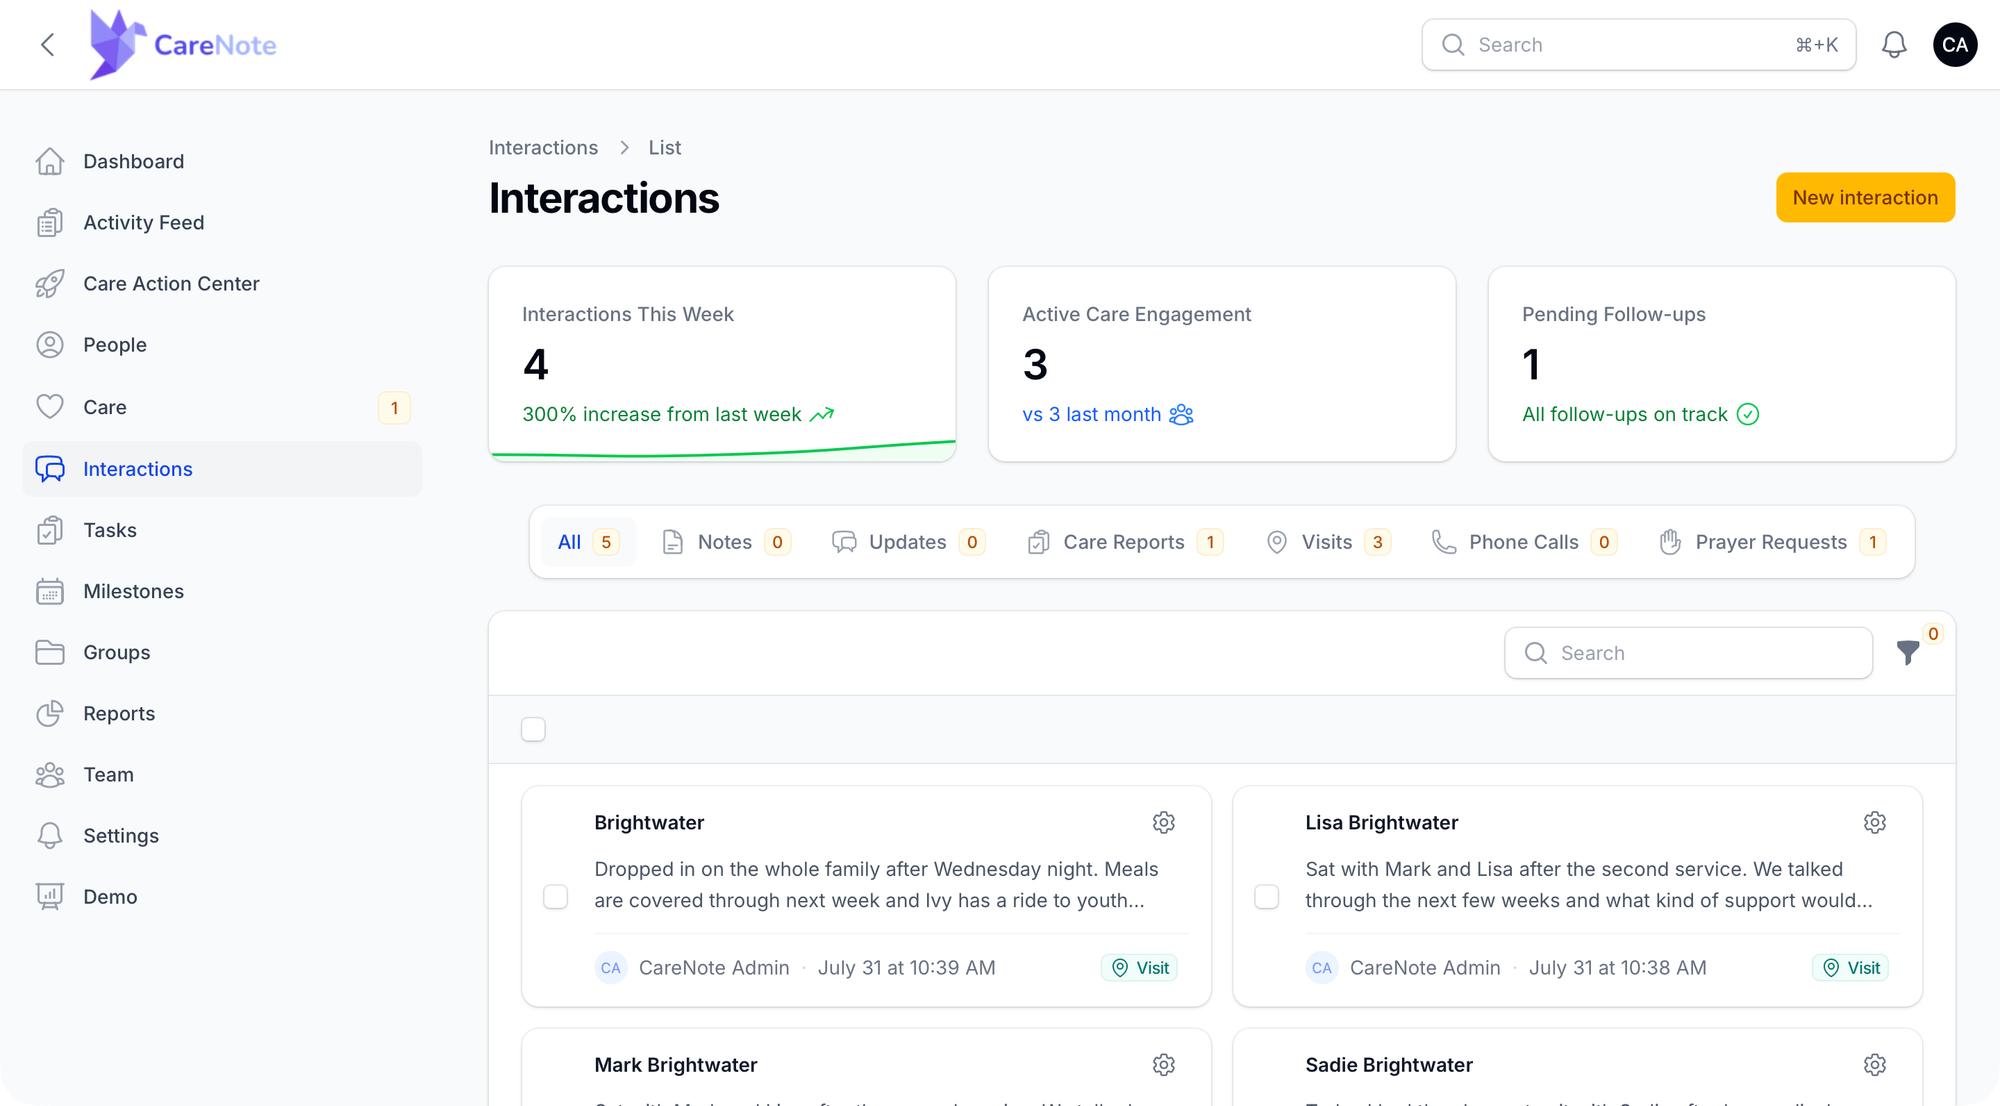Click the Groups folder icon

(x=50, y=652)
